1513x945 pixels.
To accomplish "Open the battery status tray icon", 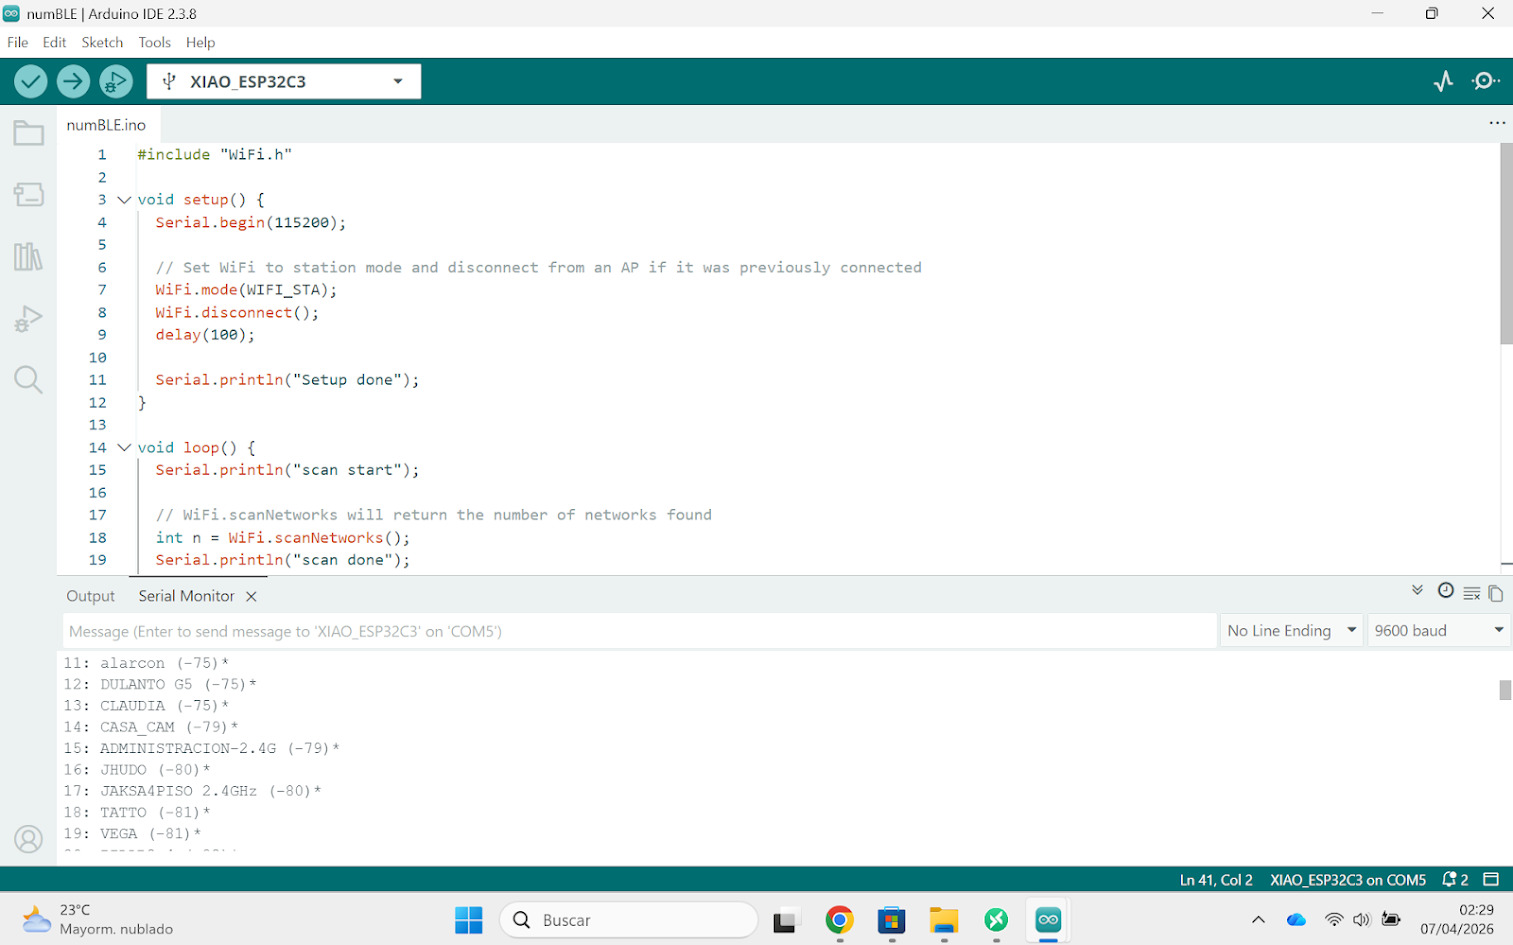I will click(x=1391, y=920).
